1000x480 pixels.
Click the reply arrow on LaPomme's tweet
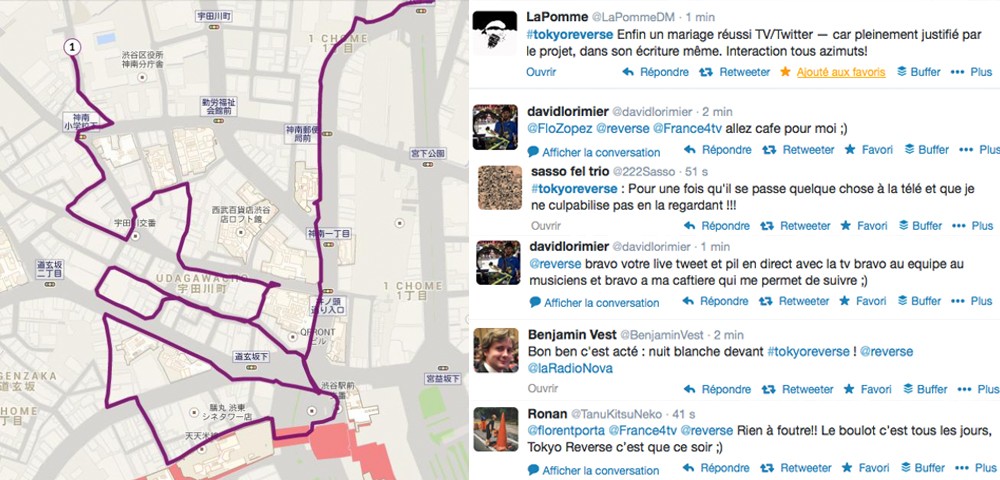tap(628, 72)
